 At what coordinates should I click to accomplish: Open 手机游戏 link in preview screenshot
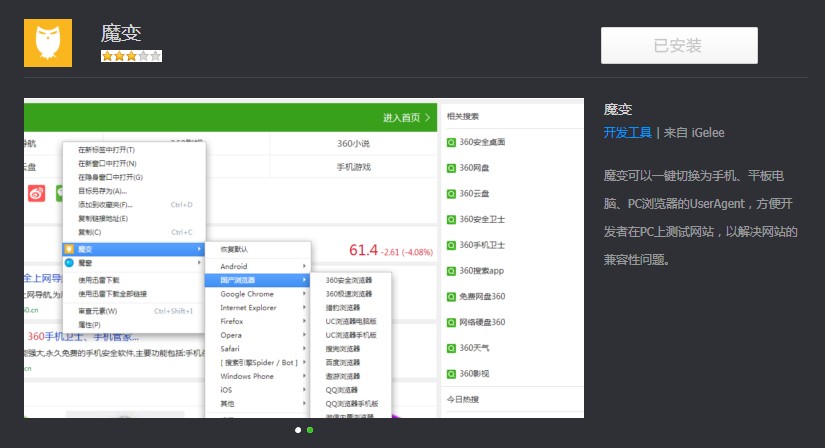pyautogui.click(x=354, y=167)
